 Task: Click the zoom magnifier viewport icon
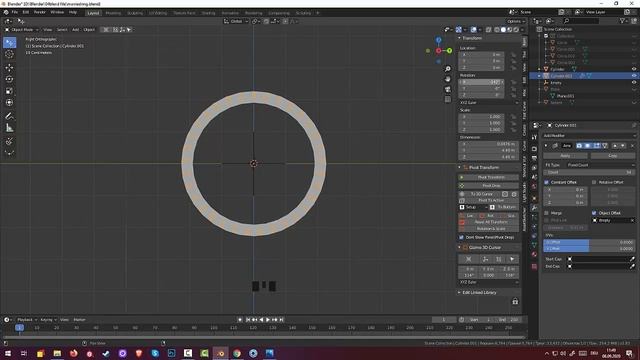pos(448,69)
